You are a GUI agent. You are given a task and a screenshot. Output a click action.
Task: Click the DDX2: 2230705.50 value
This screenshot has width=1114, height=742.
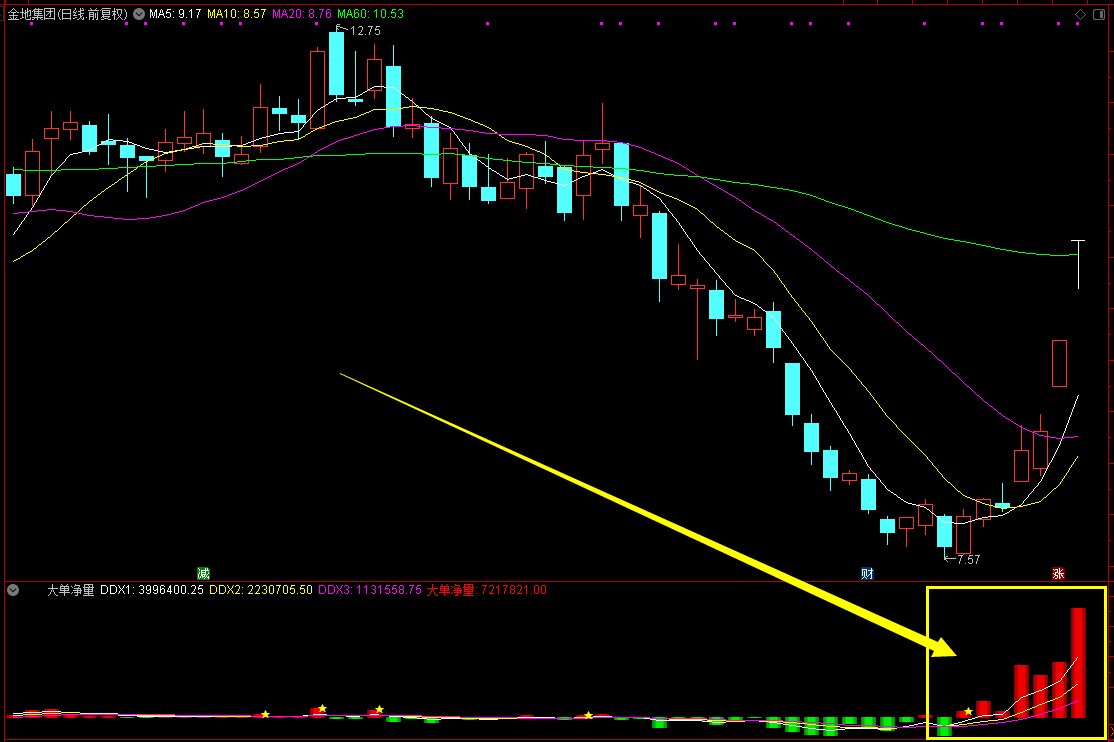[x=261, y=590]
